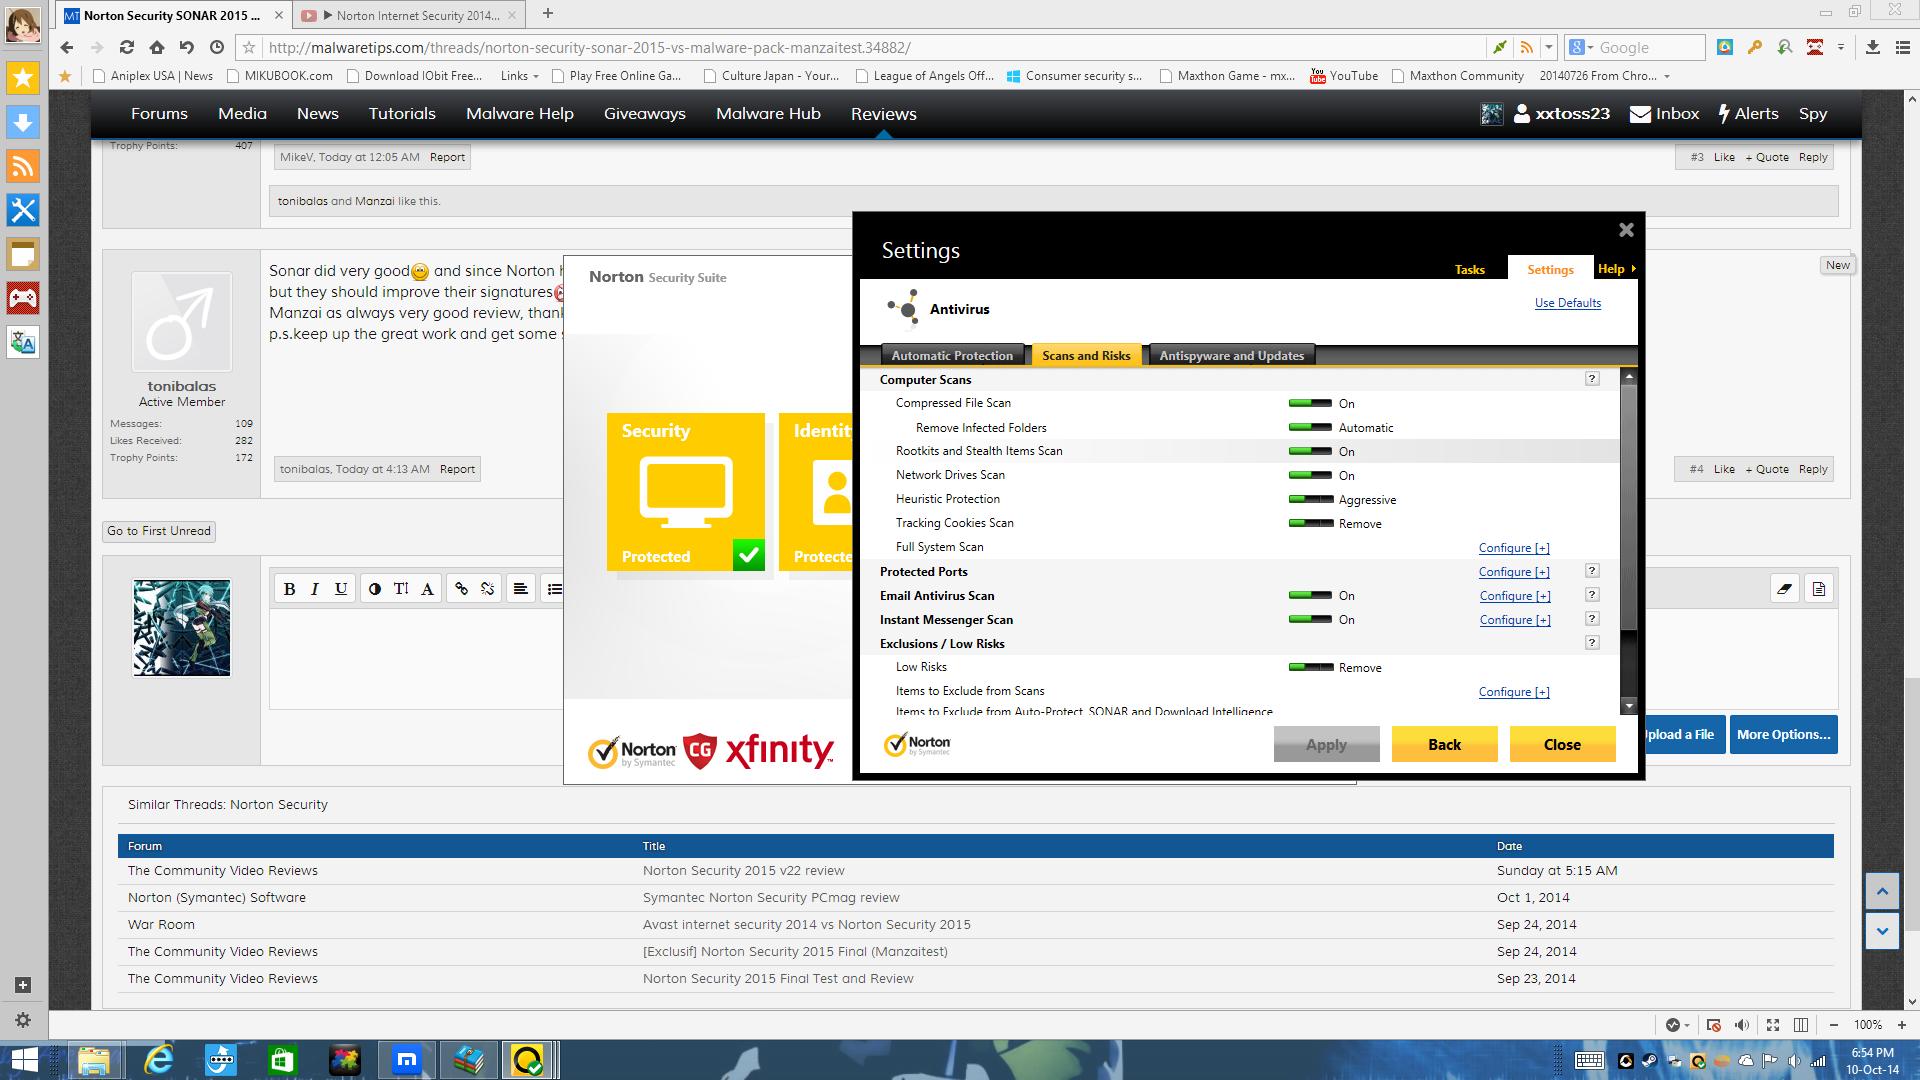Click the text alignment editor icon

click(x=521, y=589)
